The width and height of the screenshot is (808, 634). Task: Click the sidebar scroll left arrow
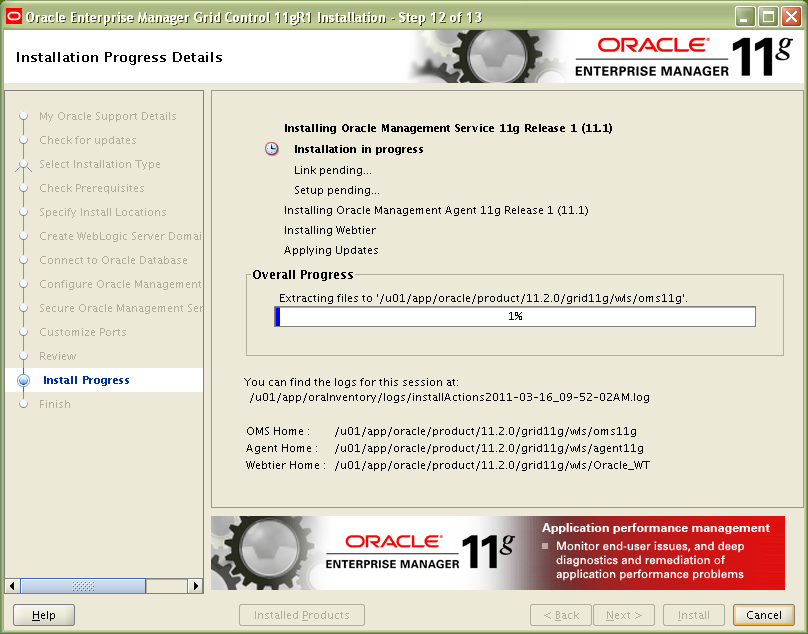12,586
